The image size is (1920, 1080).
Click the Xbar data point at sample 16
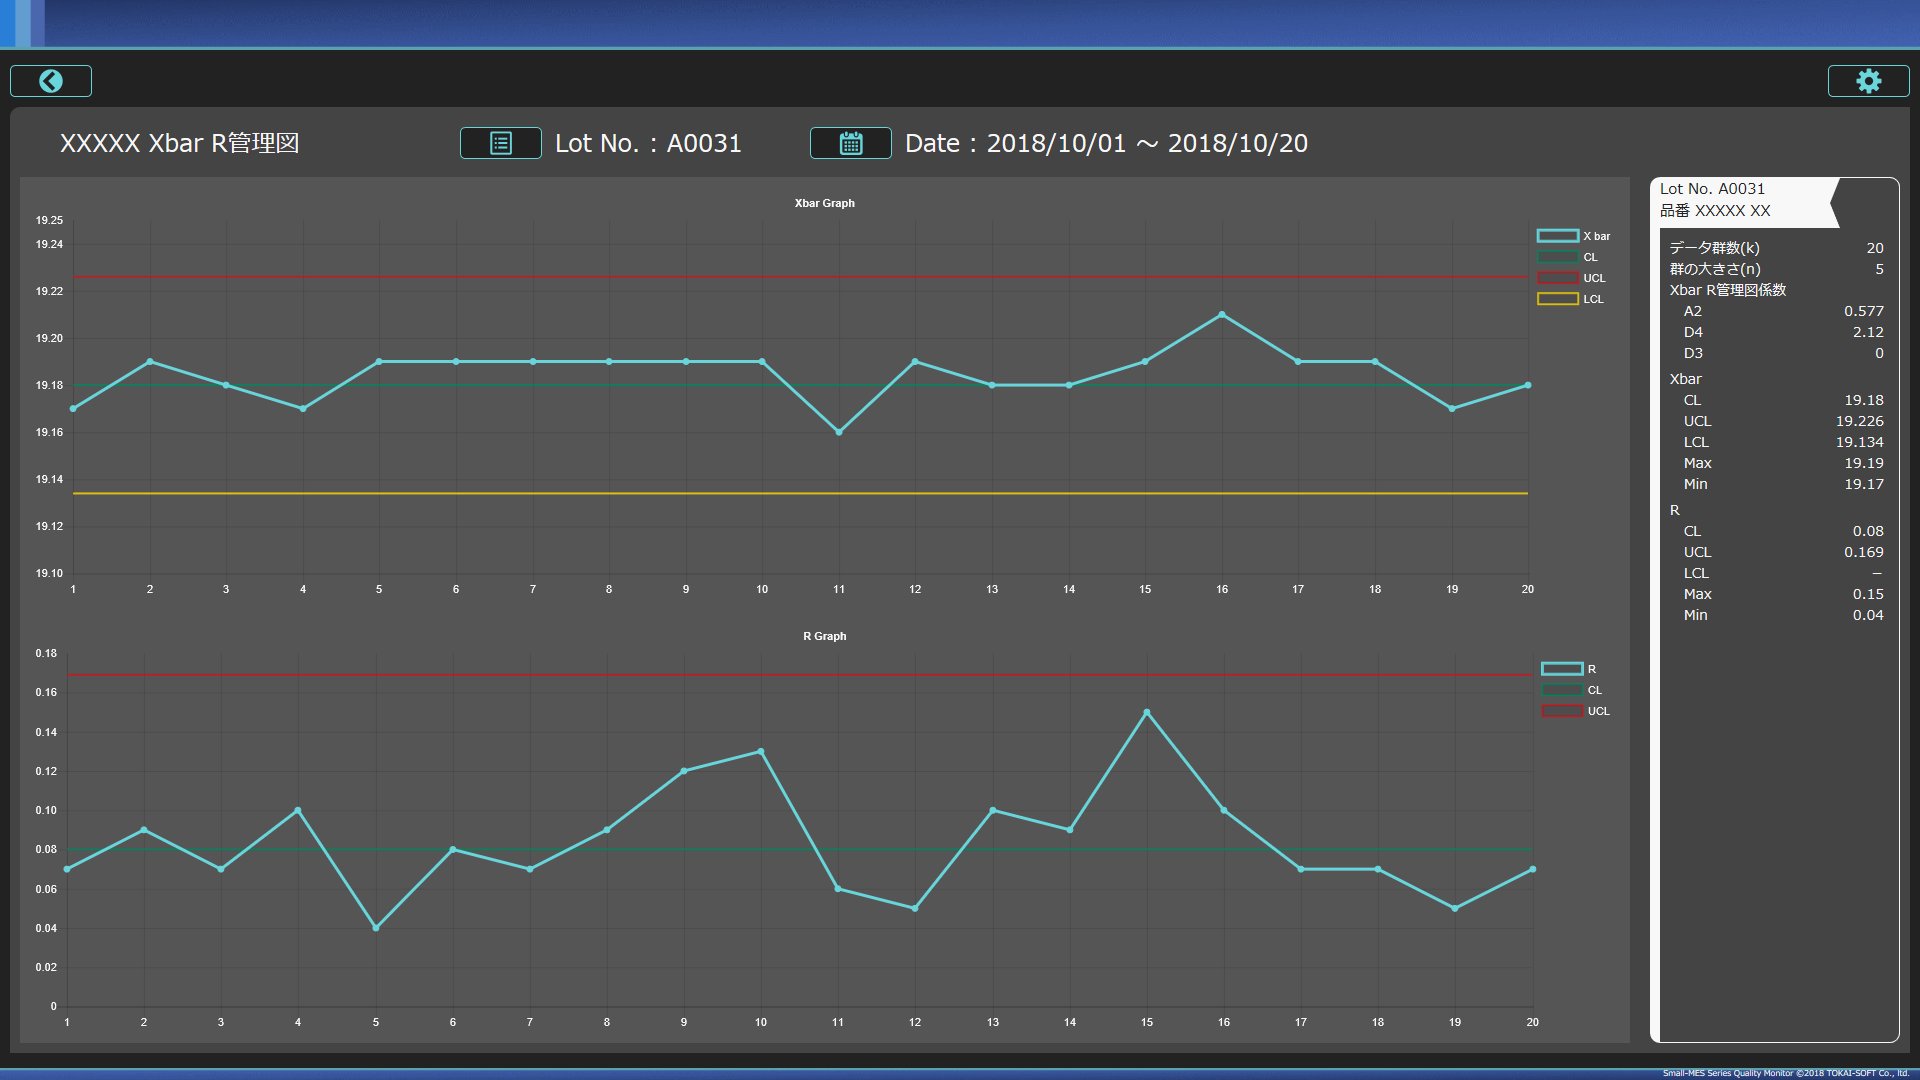pos(1222,315)
